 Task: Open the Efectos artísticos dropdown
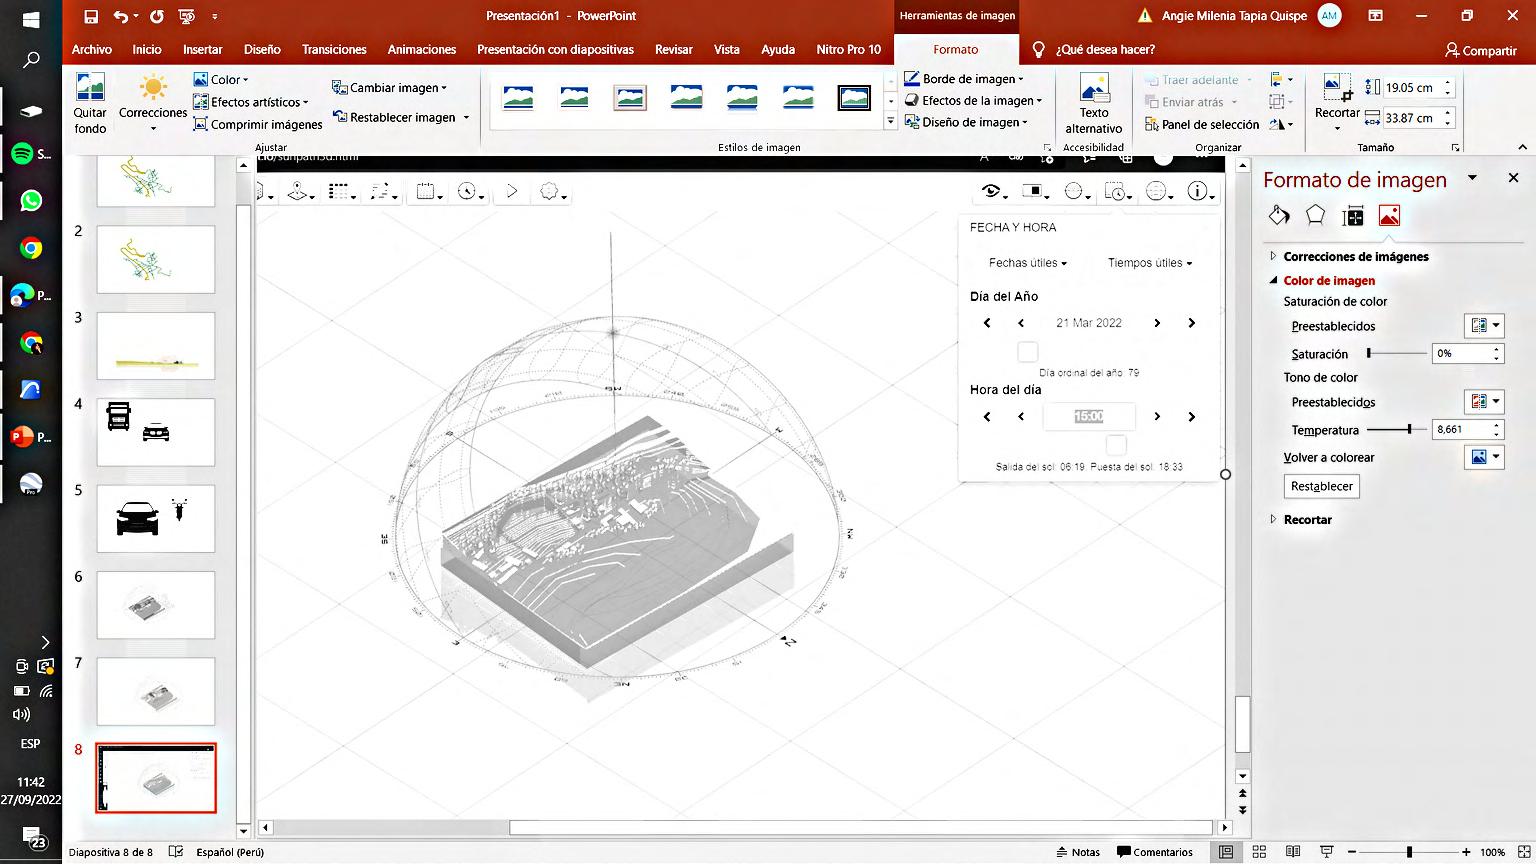point(251,102)
